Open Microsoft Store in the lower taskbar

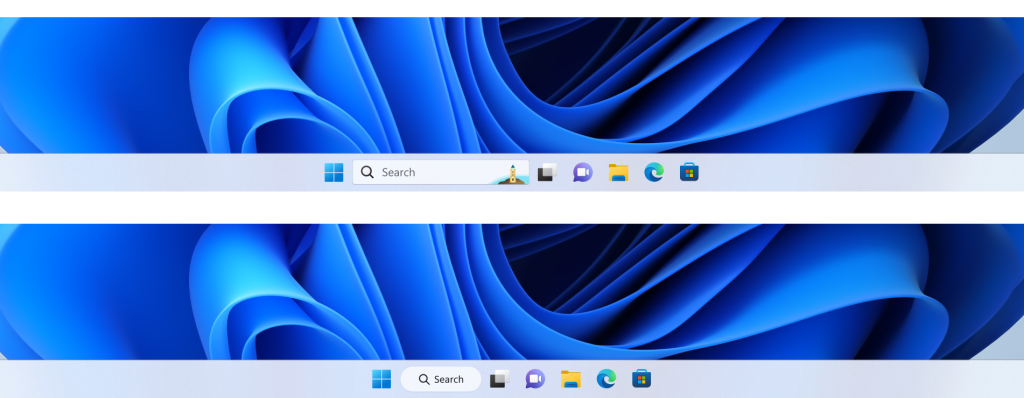641,379
